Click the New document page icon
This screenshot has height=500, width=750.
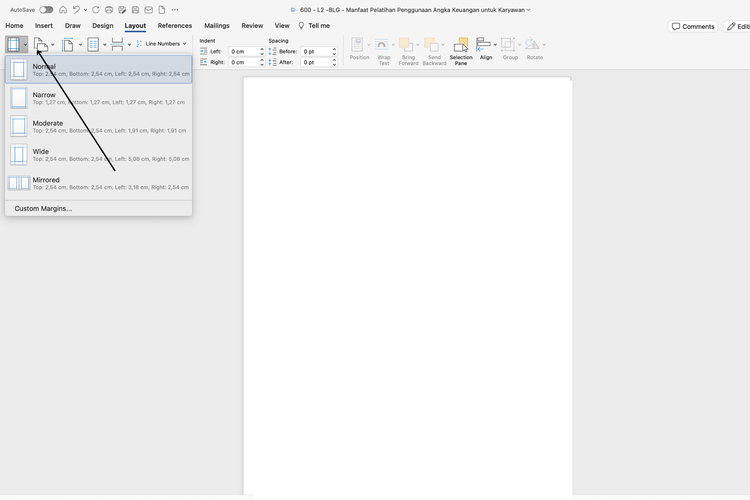162,10
